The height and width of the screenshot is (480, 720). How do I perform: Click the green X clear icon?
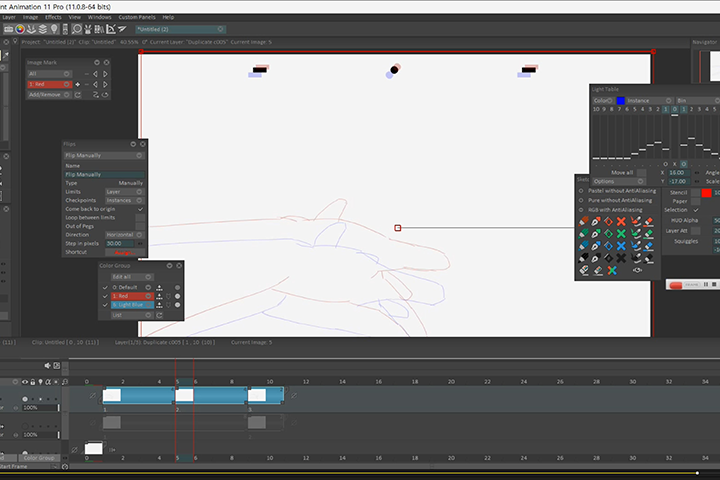[x=621, y=234]
